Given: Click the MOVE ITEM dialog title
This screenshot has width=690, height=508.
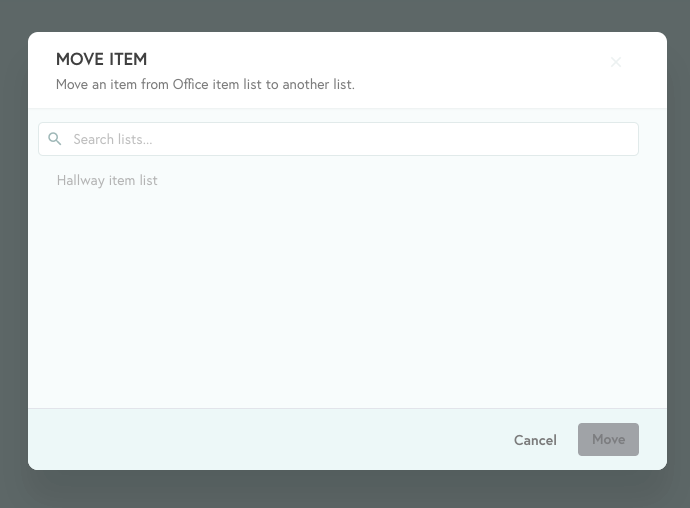Looking at the screenshot, I should [x=102, y=59].
